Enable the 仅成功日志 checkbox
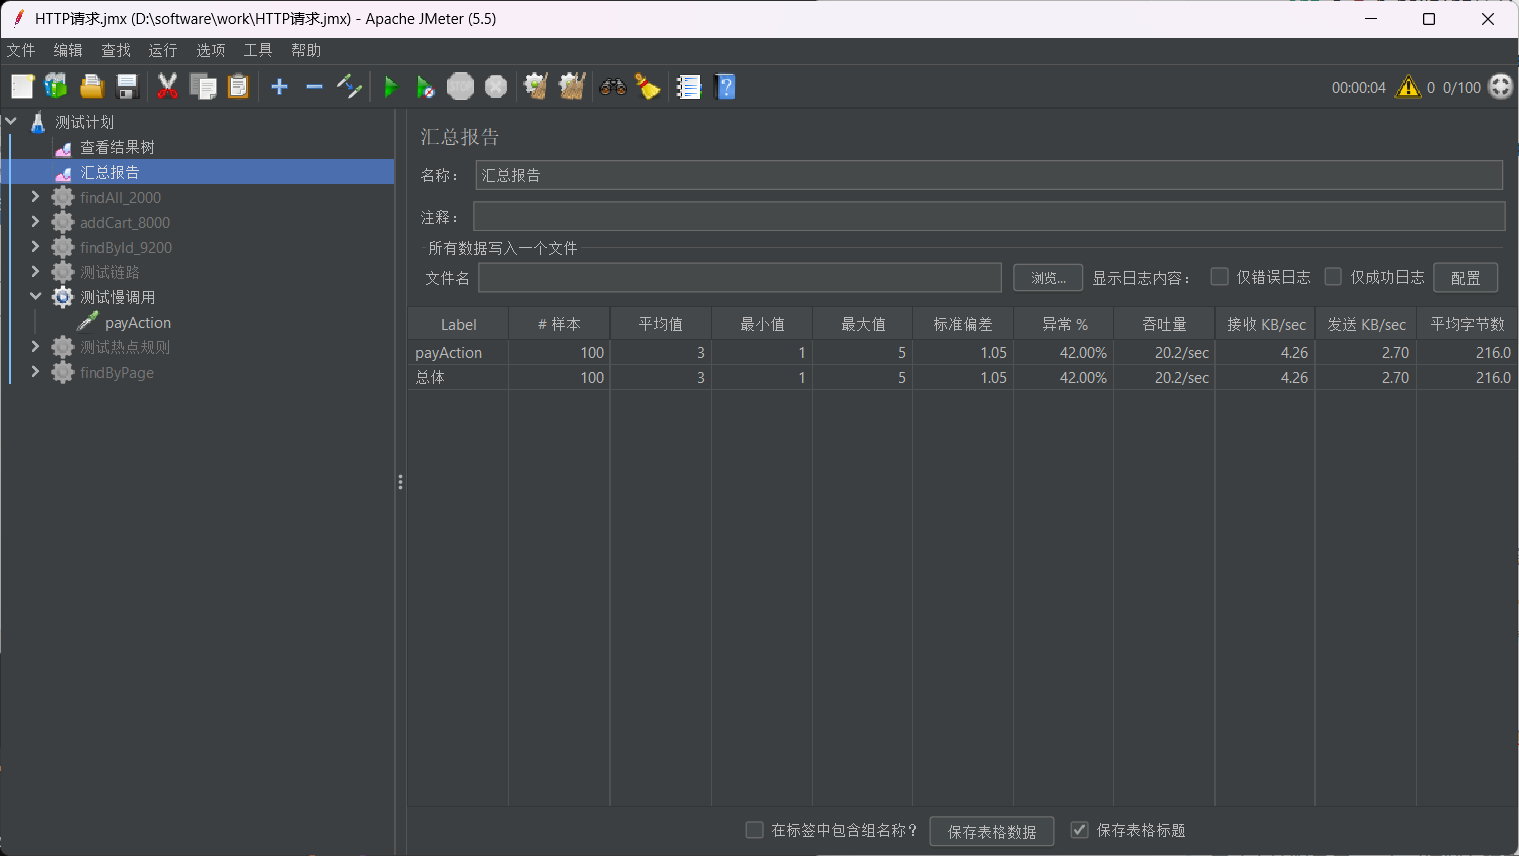 click(1333, 277)
